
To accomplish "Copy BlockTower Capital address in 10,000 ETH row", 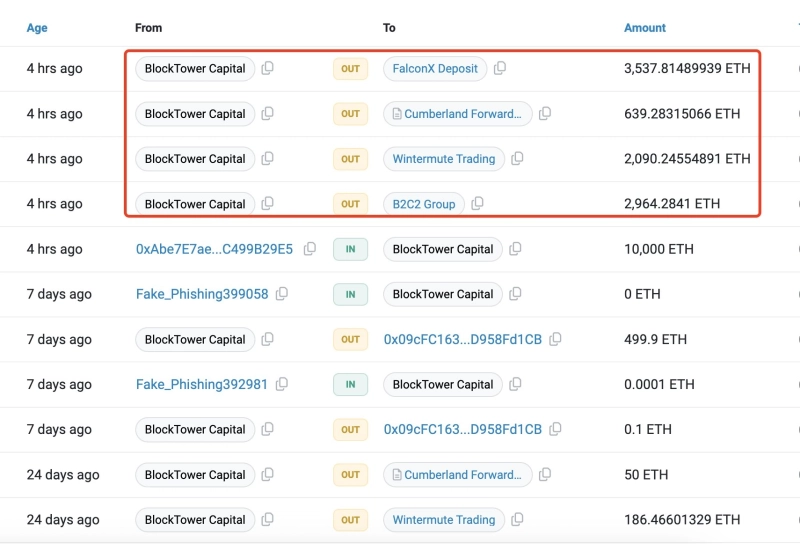I will [x=515, y=249].
